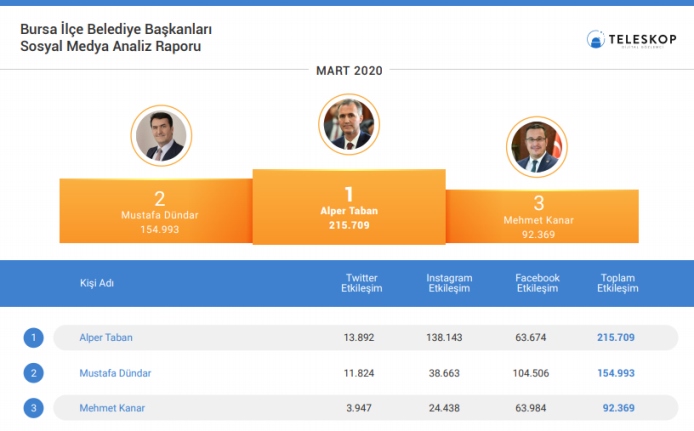Open Mustafa Dündar's profile photo
The image size is (694, 431).
(x=161, y=135)
